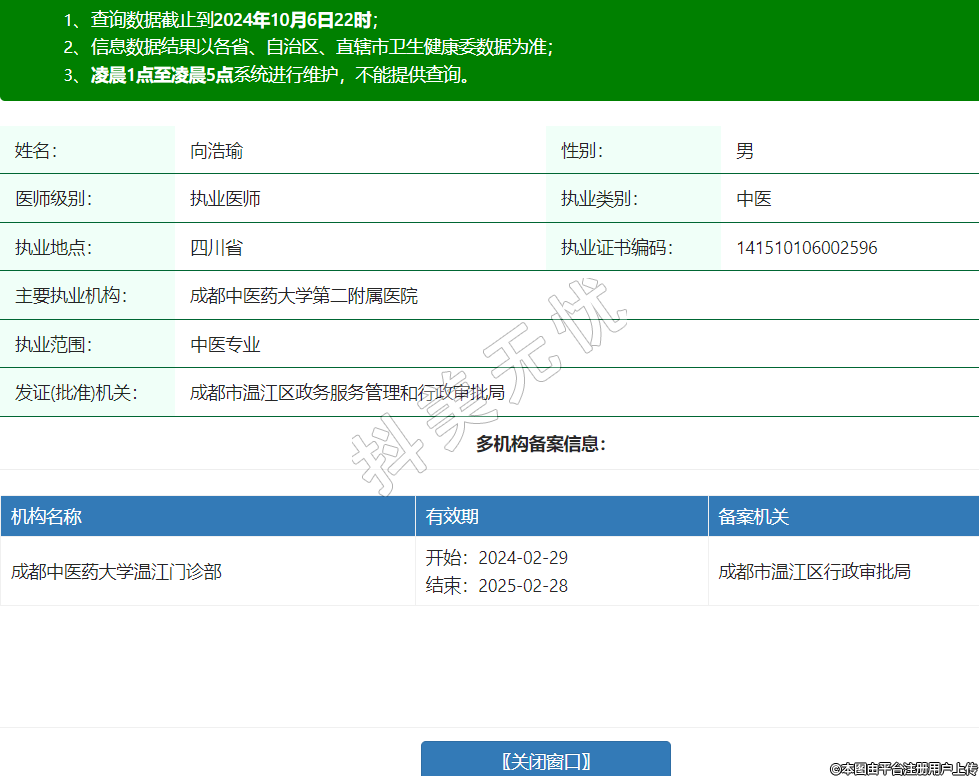Click the 主要执业机构 field label
Screen dimensions: 979x776
click(x=71, y=296)
